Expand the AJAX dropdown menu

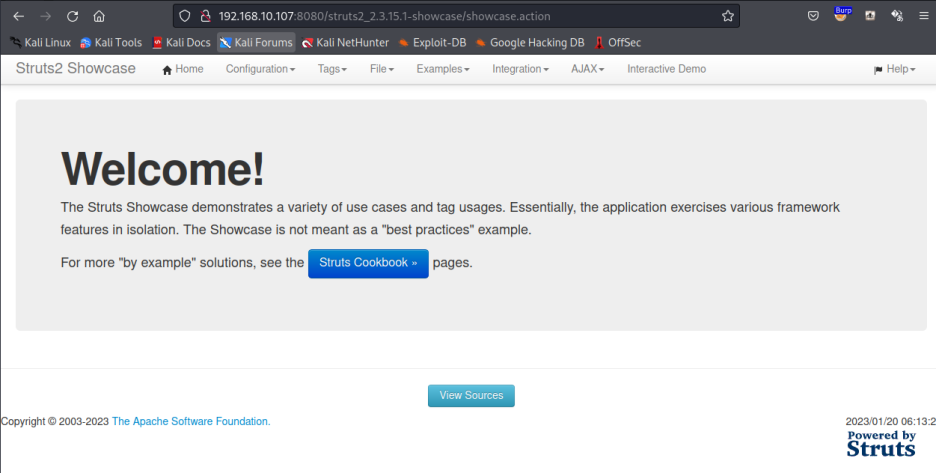[x=587, y=69]
